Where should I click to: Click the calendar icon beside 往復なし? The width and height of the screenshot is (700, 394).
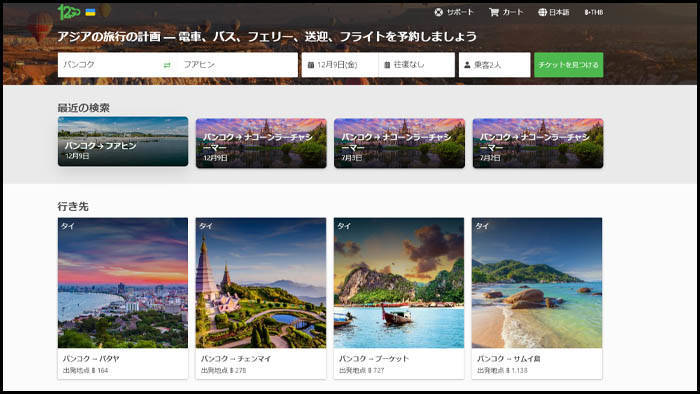(x=387, y=65)
